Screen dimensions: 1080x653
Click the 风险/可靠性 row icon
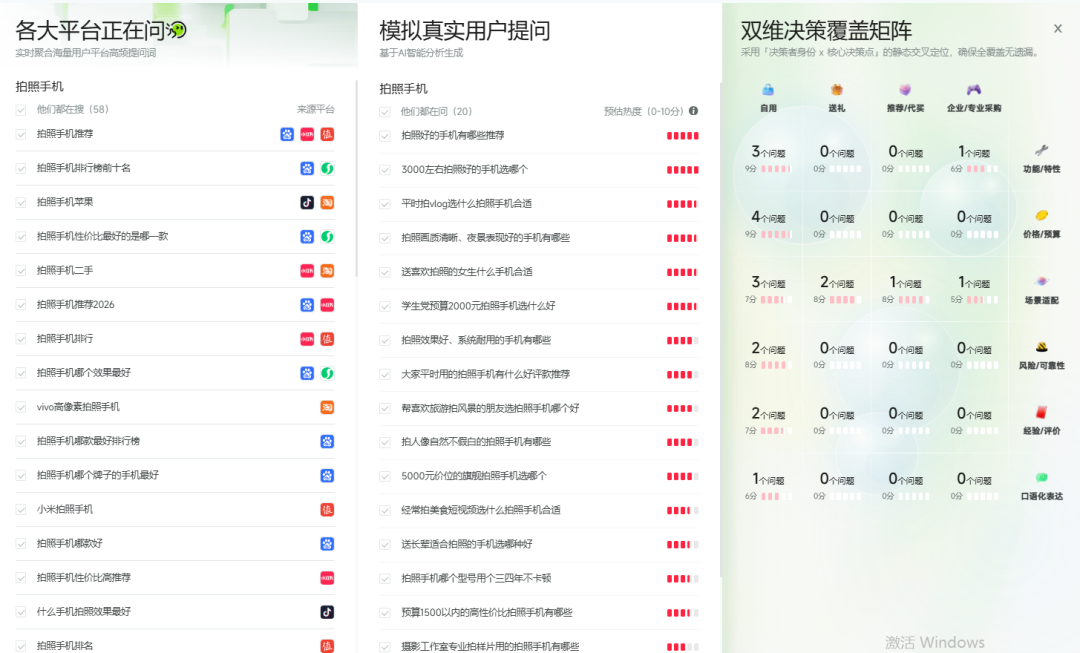[1041, 346]
